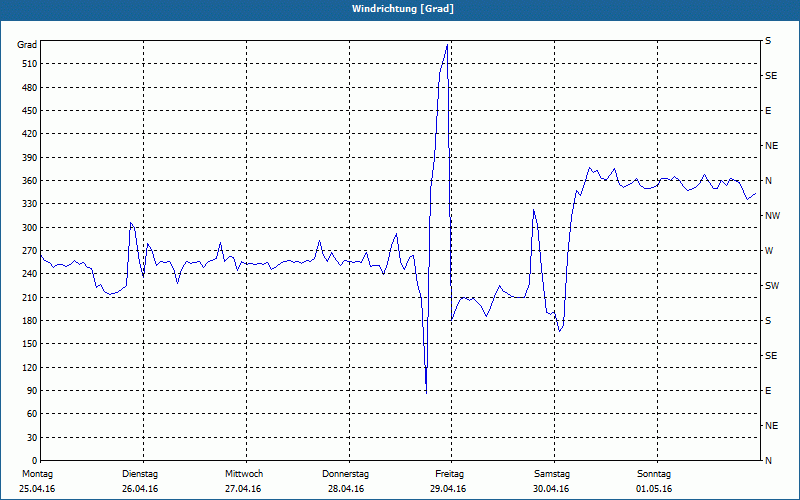The width and height of the screenshot is (800, 500).
Task: Select the 210 y-axis label
Action: [29, 297]
